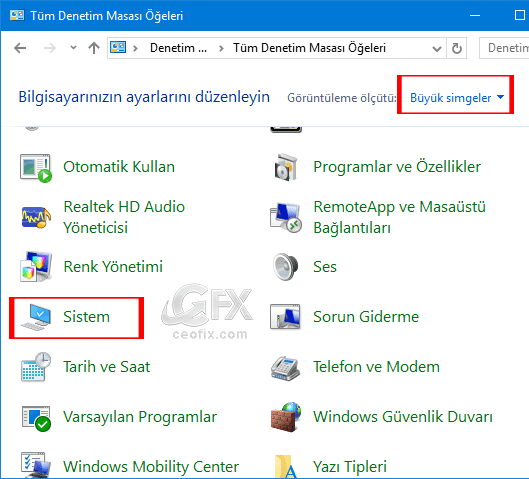The height and width of the screenshot is (479, 529).
Task: Open the Tarih ve Saat link
Action: 107,367
